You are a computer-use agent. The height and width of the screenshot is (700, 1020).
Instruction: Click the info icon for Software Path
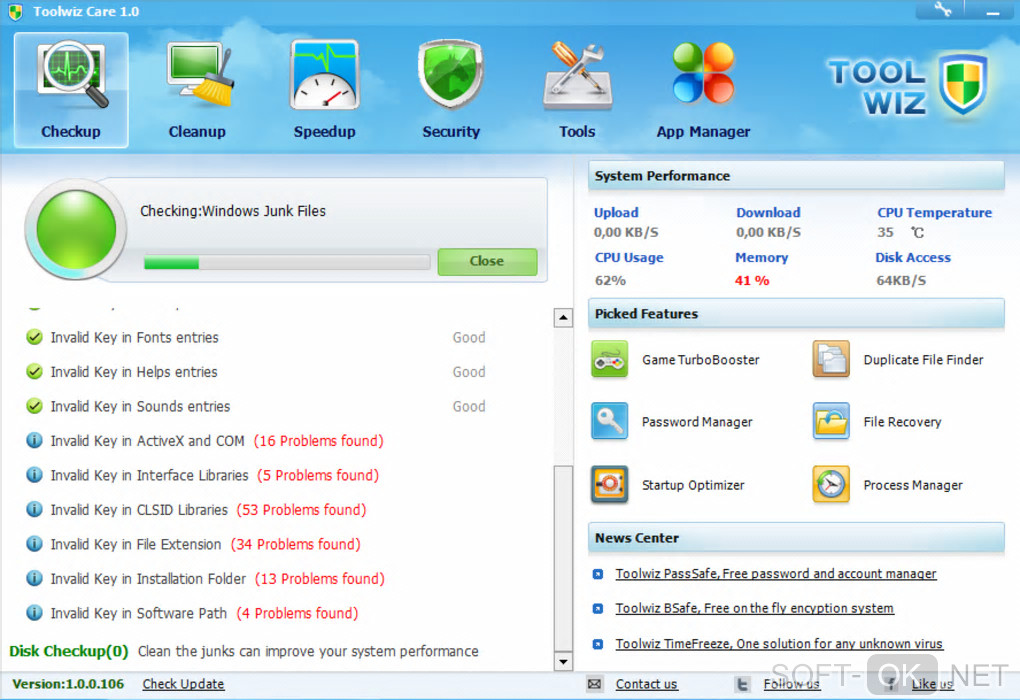click(34, 613)
